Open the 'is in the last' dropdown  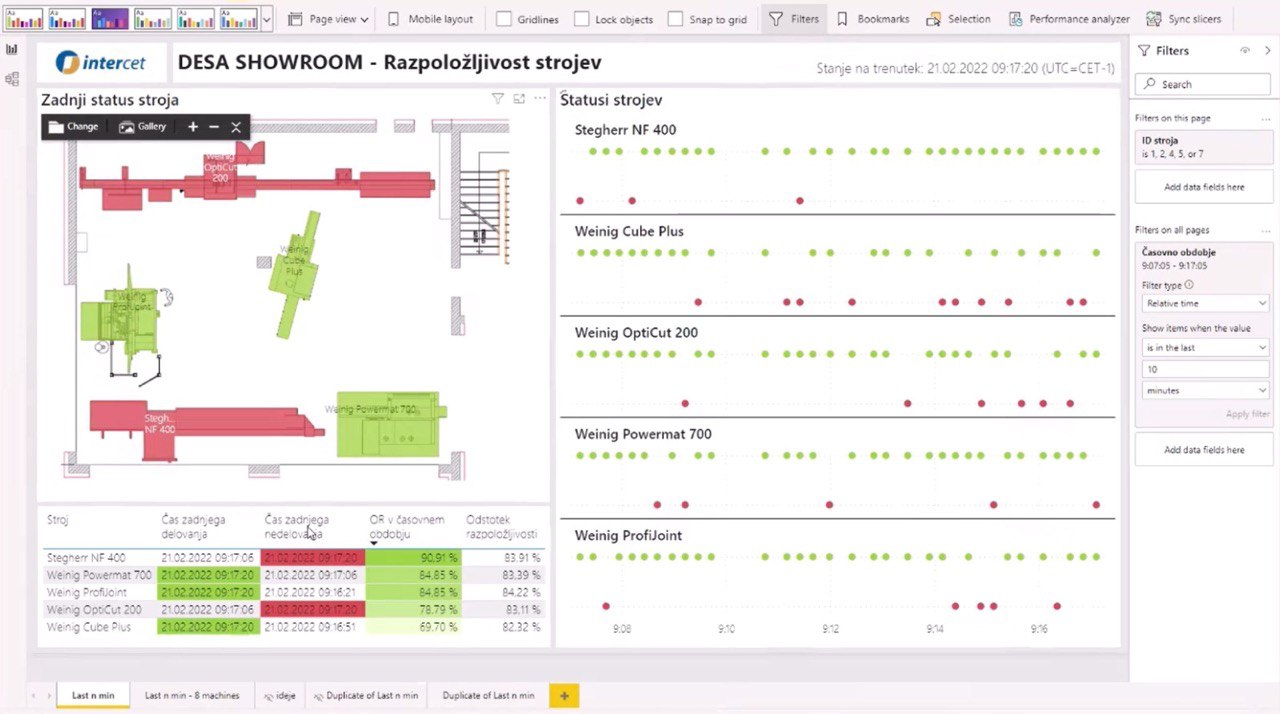pos(1205,347)
